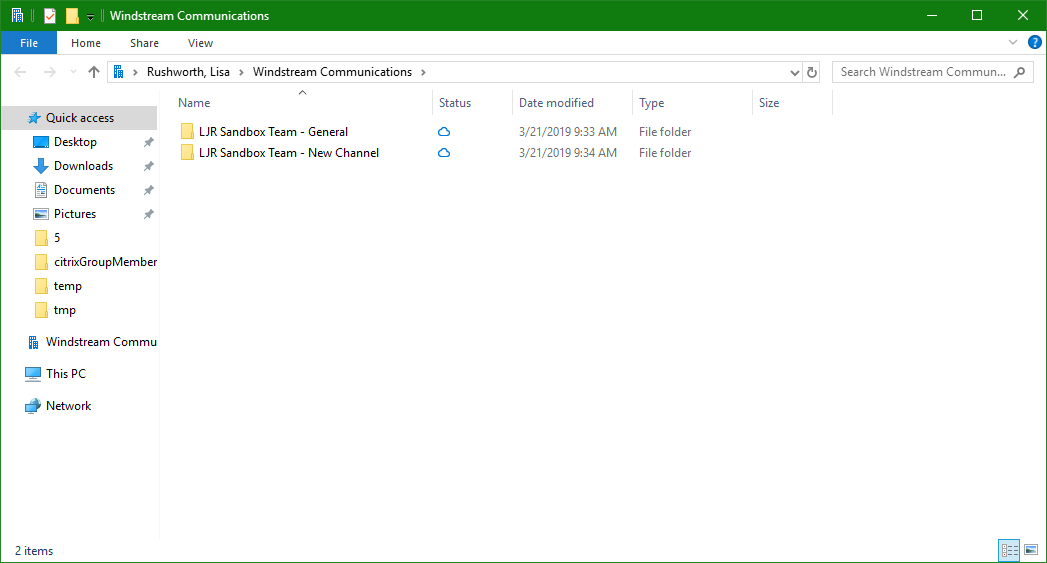Select This PC in navigation pane
1047x563 pixels.
(65, 374)
